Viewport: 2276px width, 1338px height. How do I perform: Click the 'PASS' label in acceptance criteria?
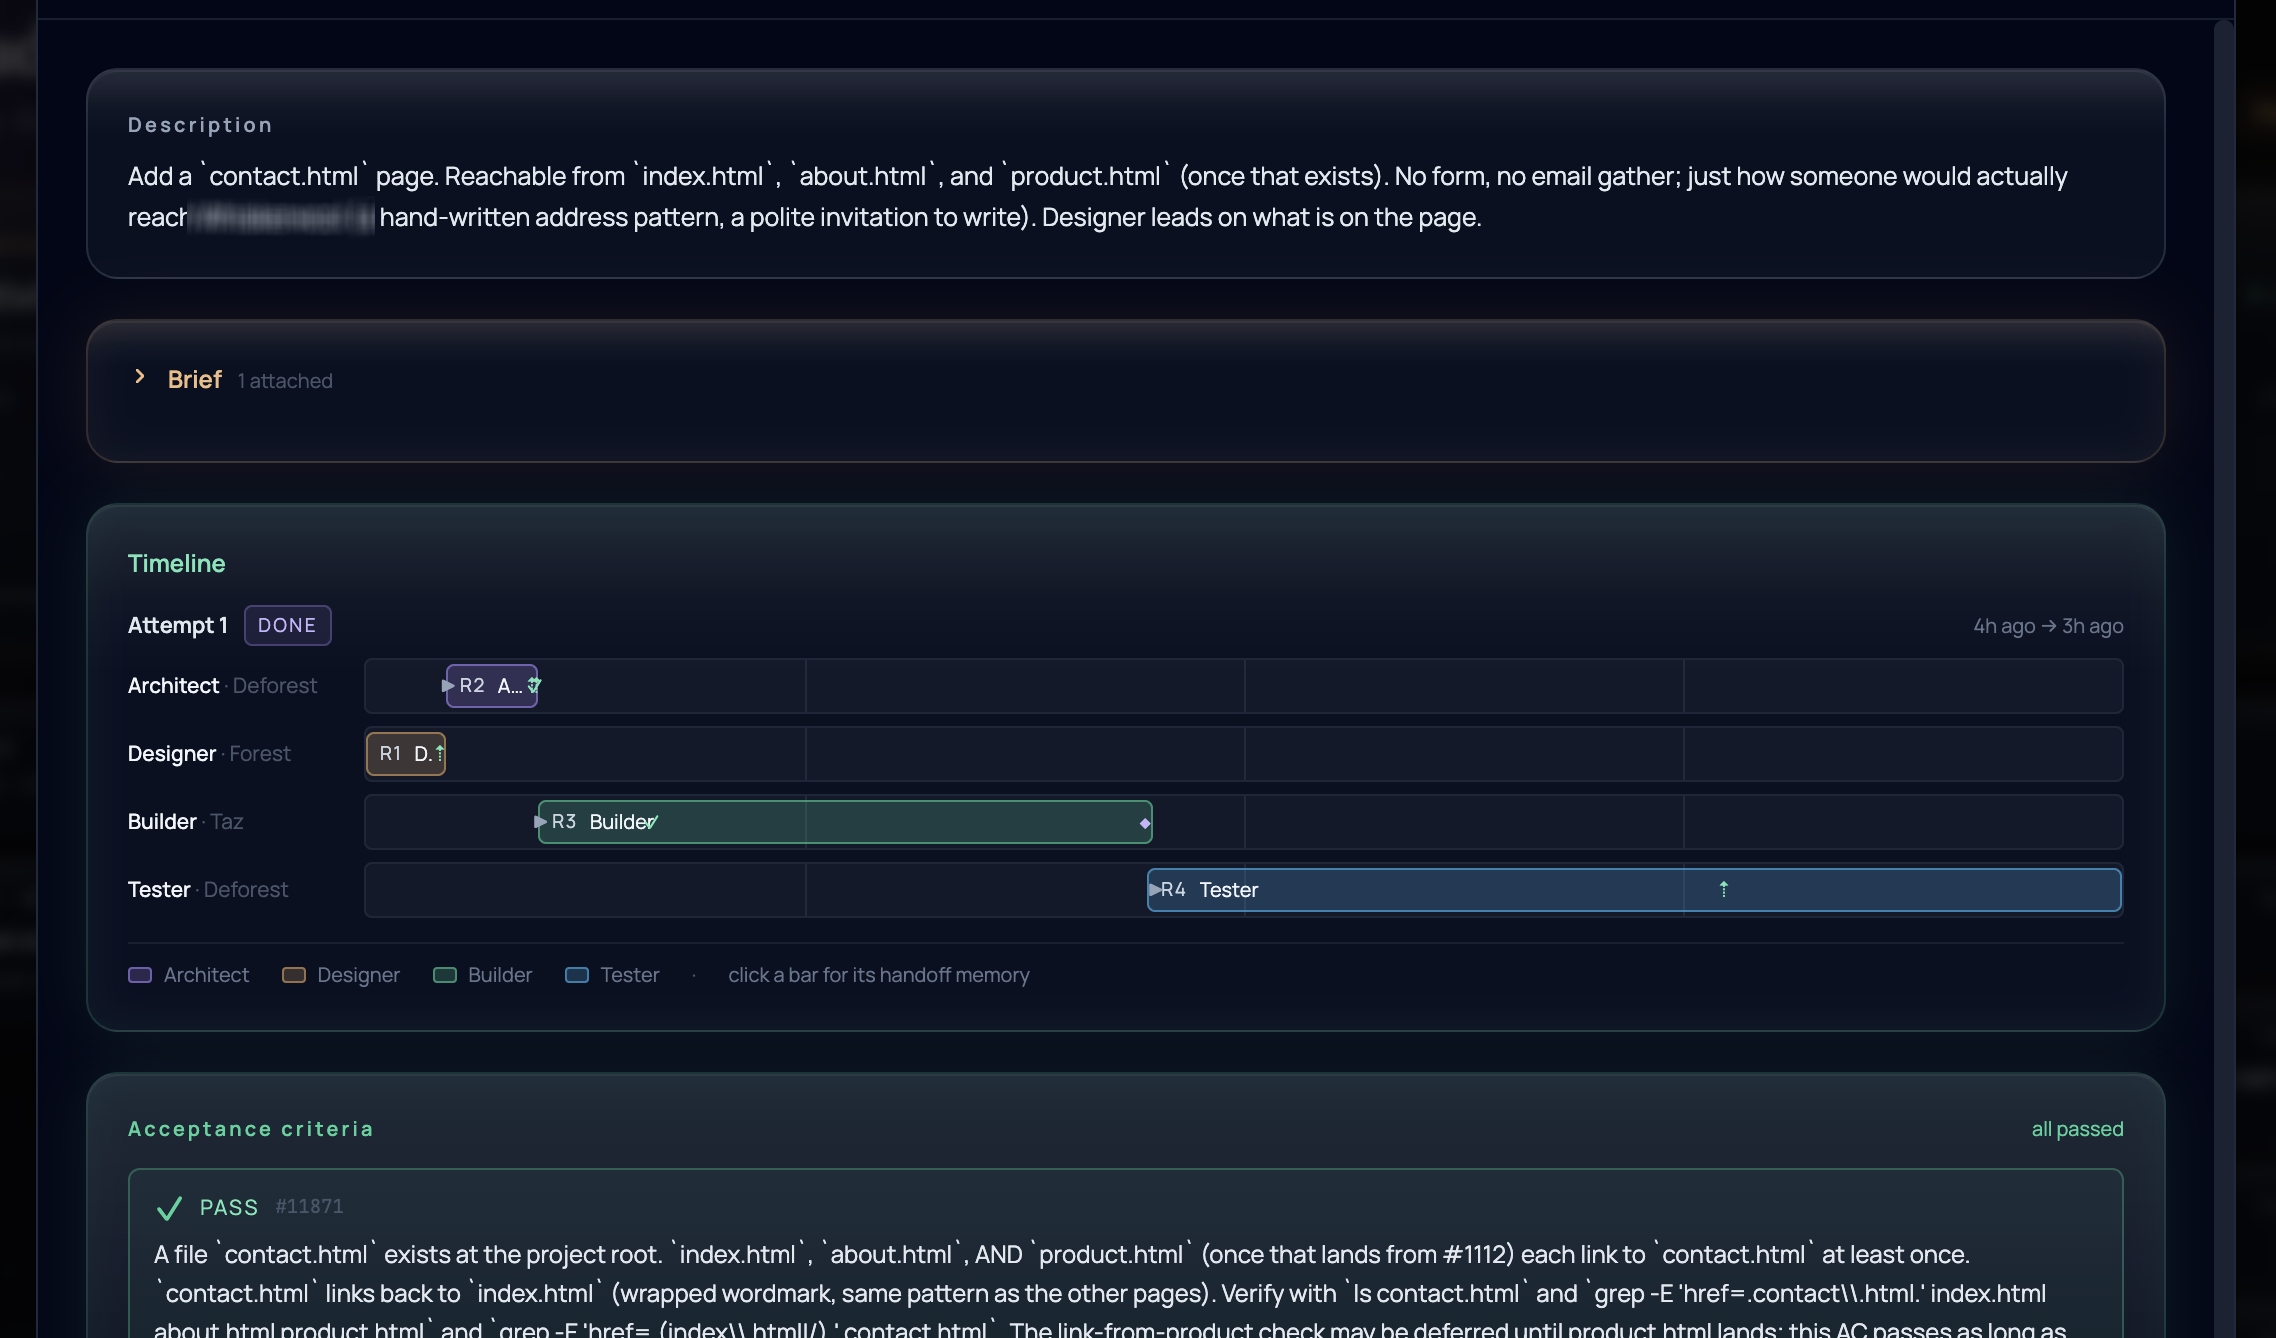pyautogui.click(x=229, y=1207)
